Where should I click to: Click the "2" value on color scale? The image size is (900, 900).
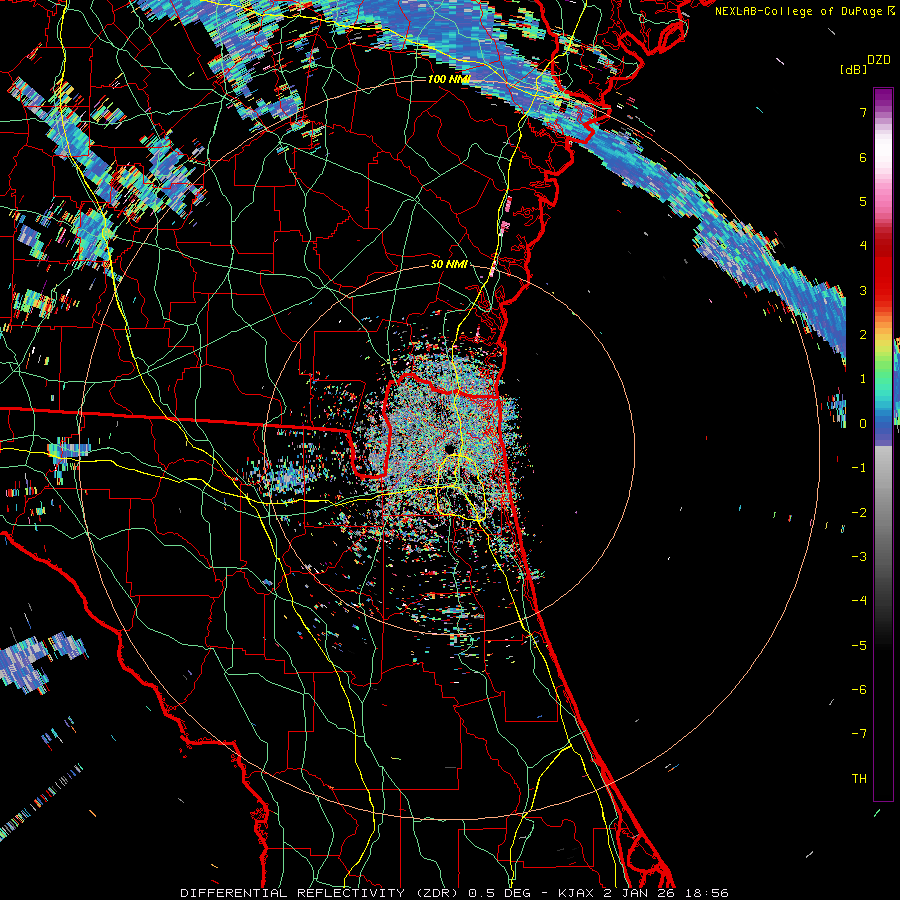[863, 335]
